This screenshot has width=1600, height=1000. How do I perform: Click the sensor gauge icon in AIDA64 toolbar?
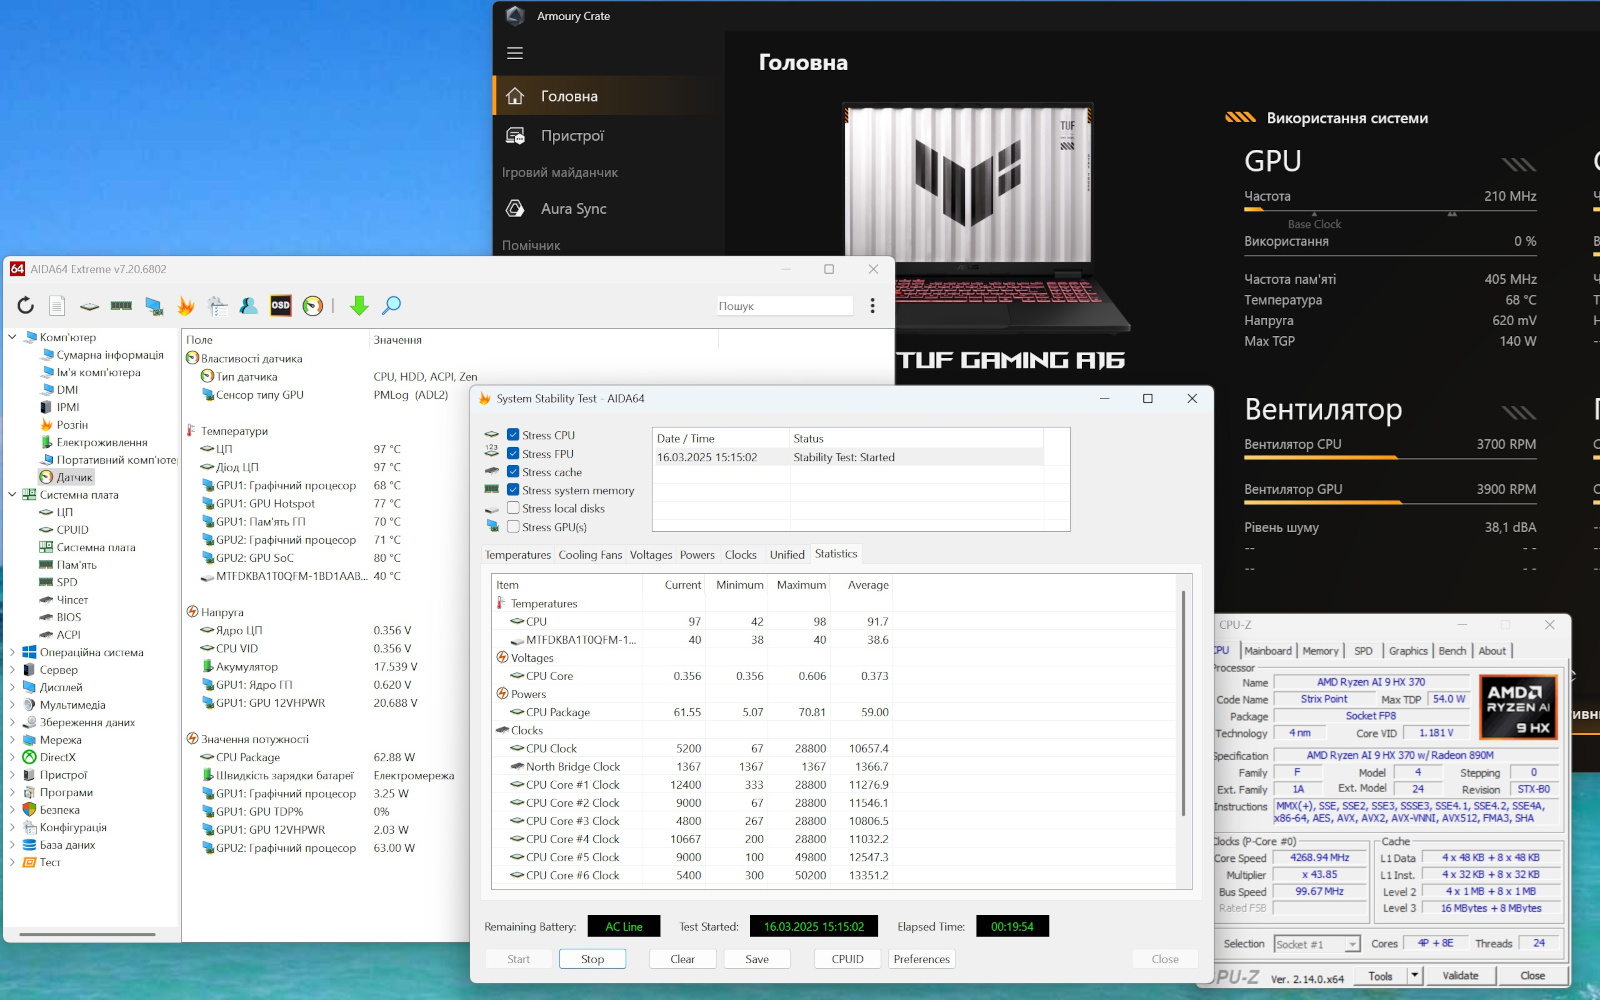(x=313, y=306)
